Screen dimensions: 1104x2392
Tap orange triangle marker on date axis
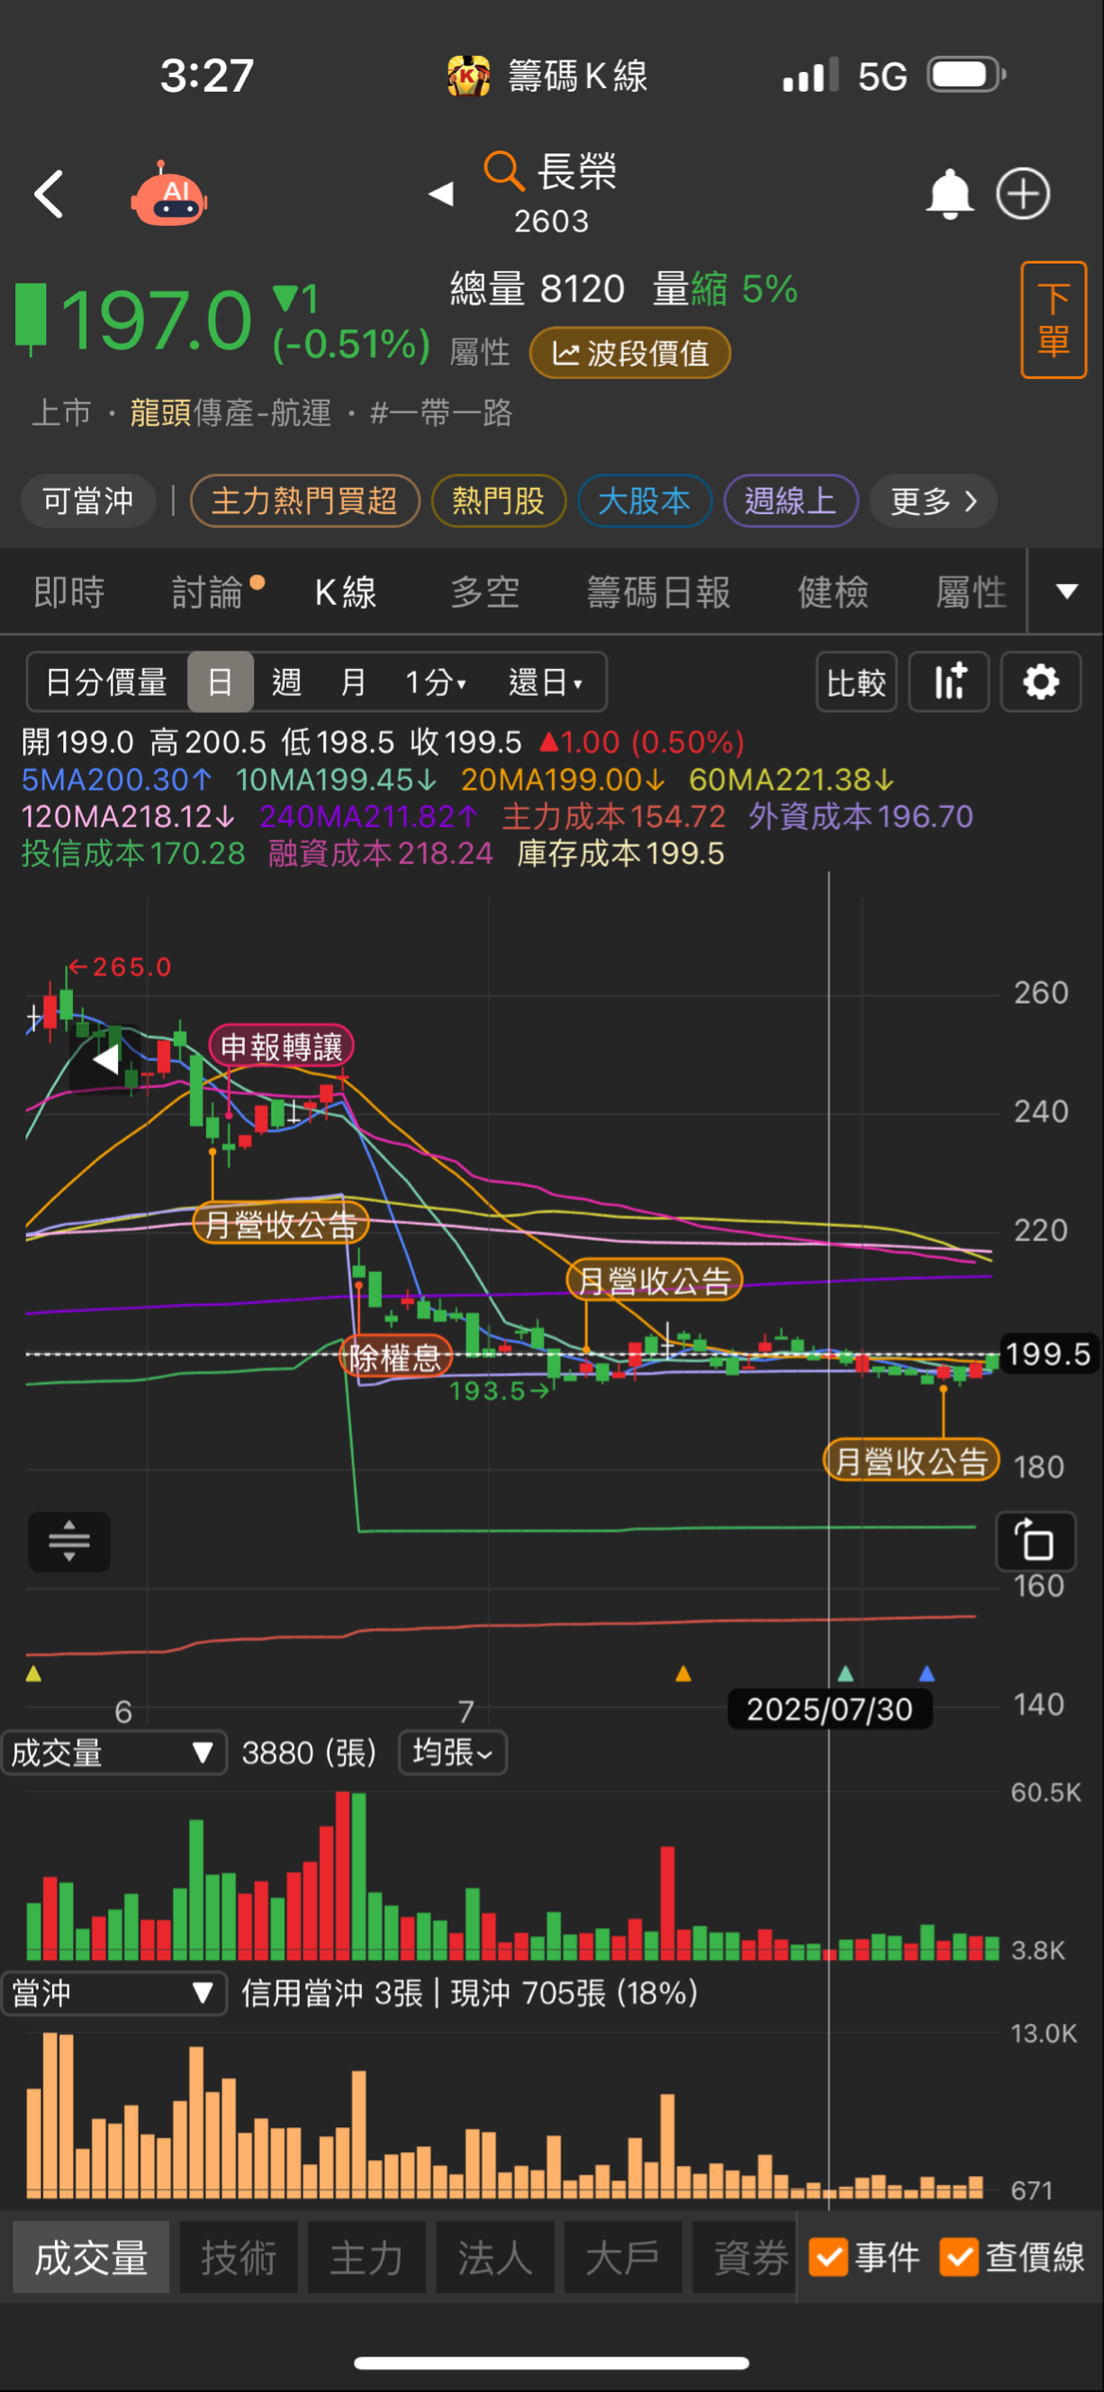coord(683,1673)
